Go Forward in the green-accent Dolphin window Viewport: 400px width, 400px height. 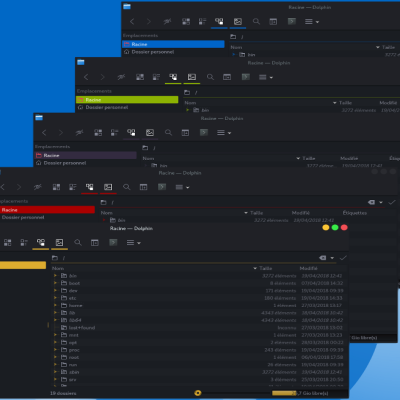[x=102, y=77]
